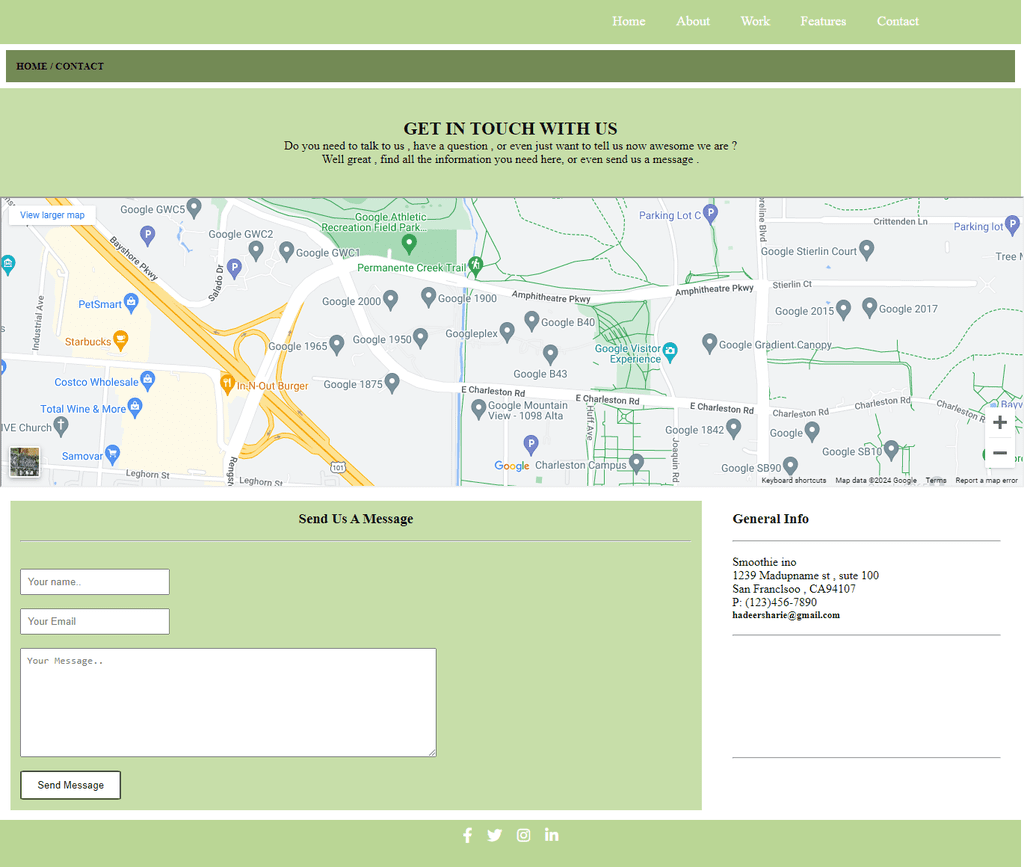1024x867 pixels.
Task: Select the Google Visitor Experience marker
Action: 670,351
